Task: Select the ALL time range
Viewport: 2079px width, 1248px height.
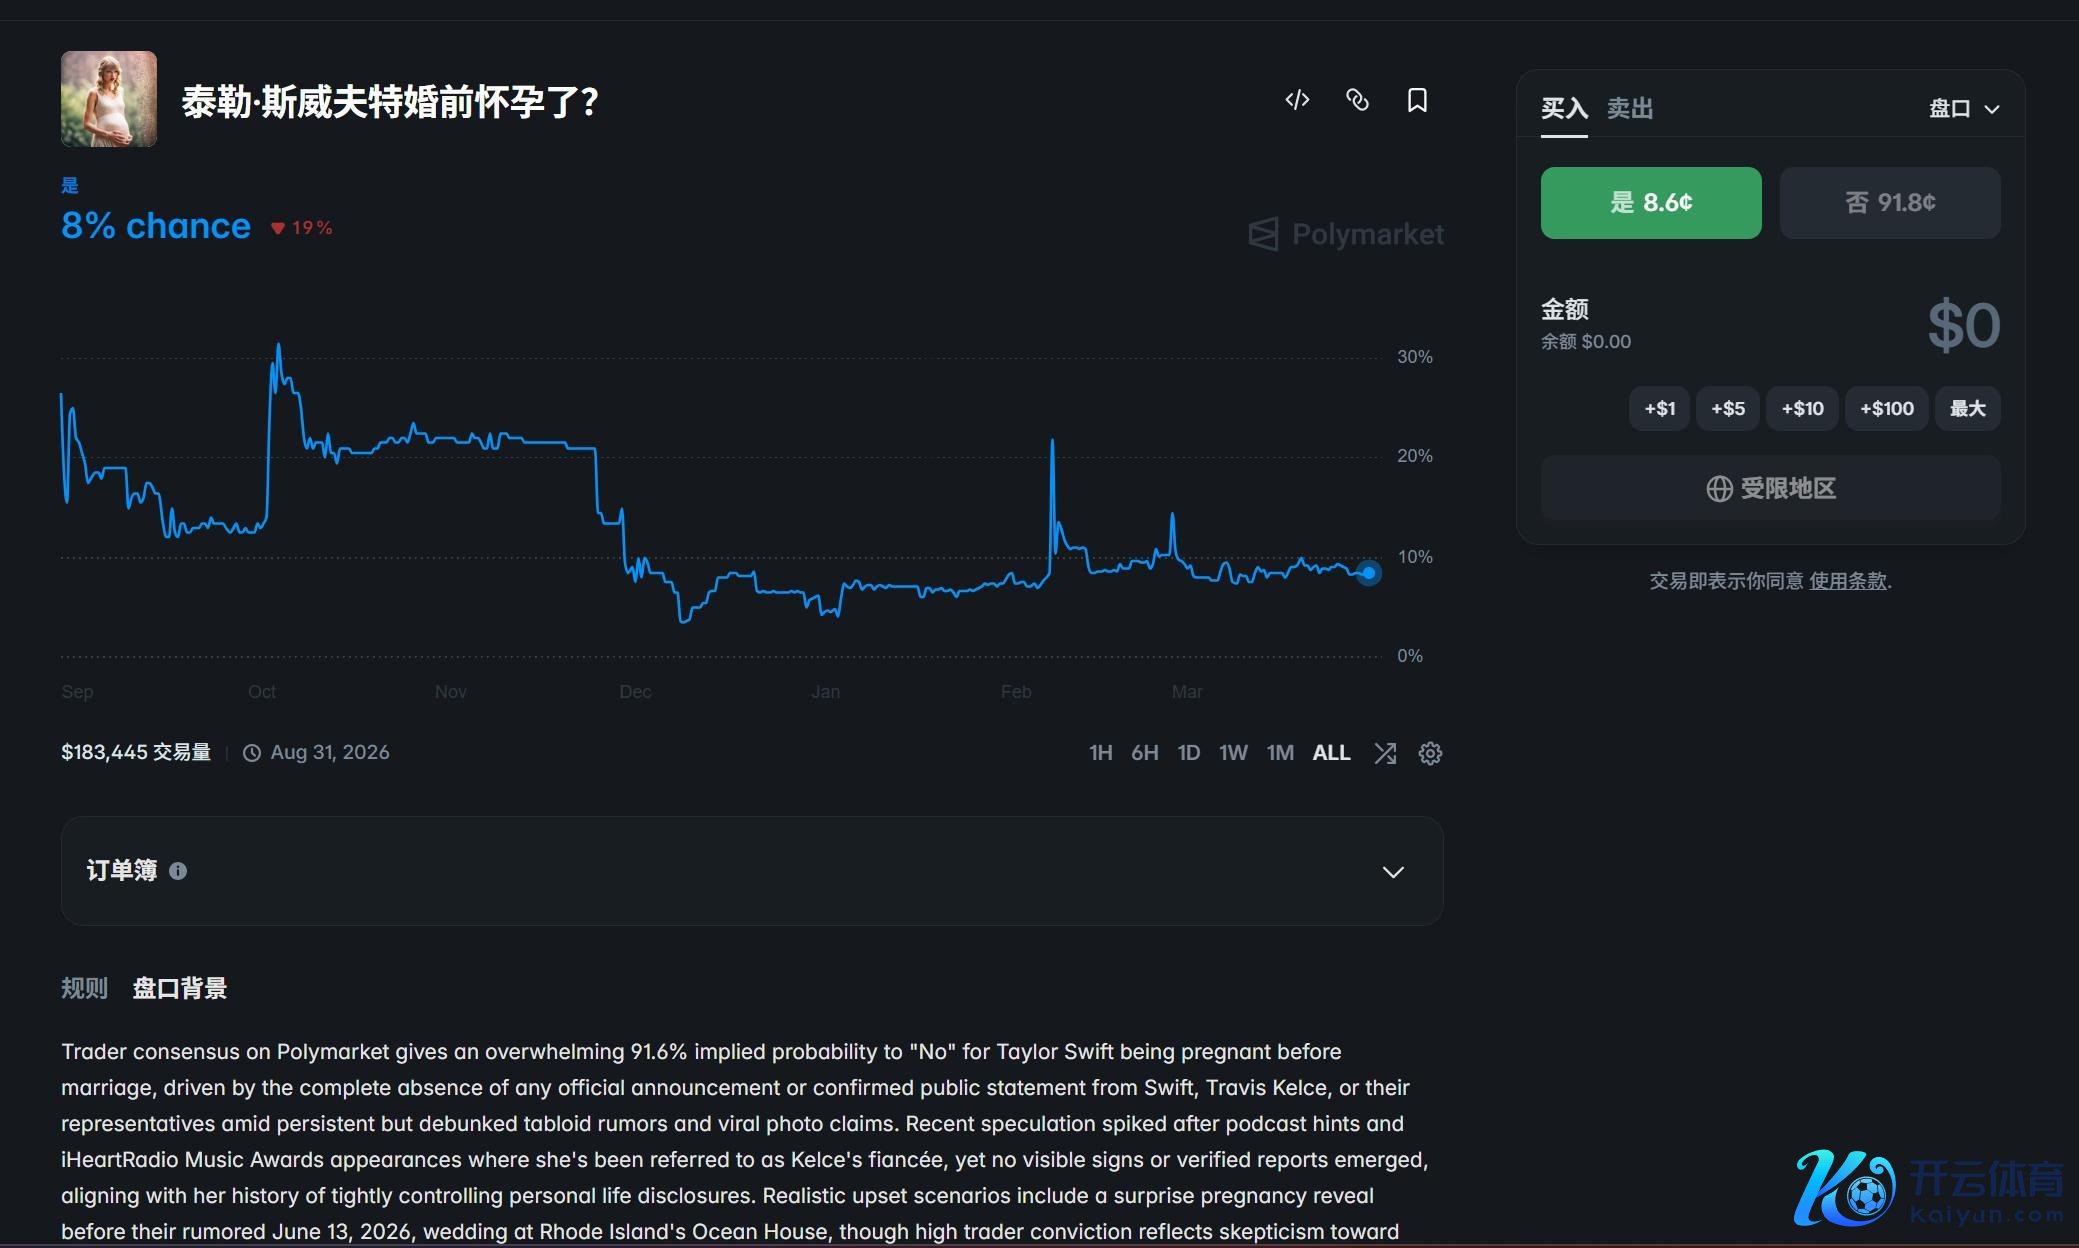Action: pyautogui.click(x=1331, y=753)
